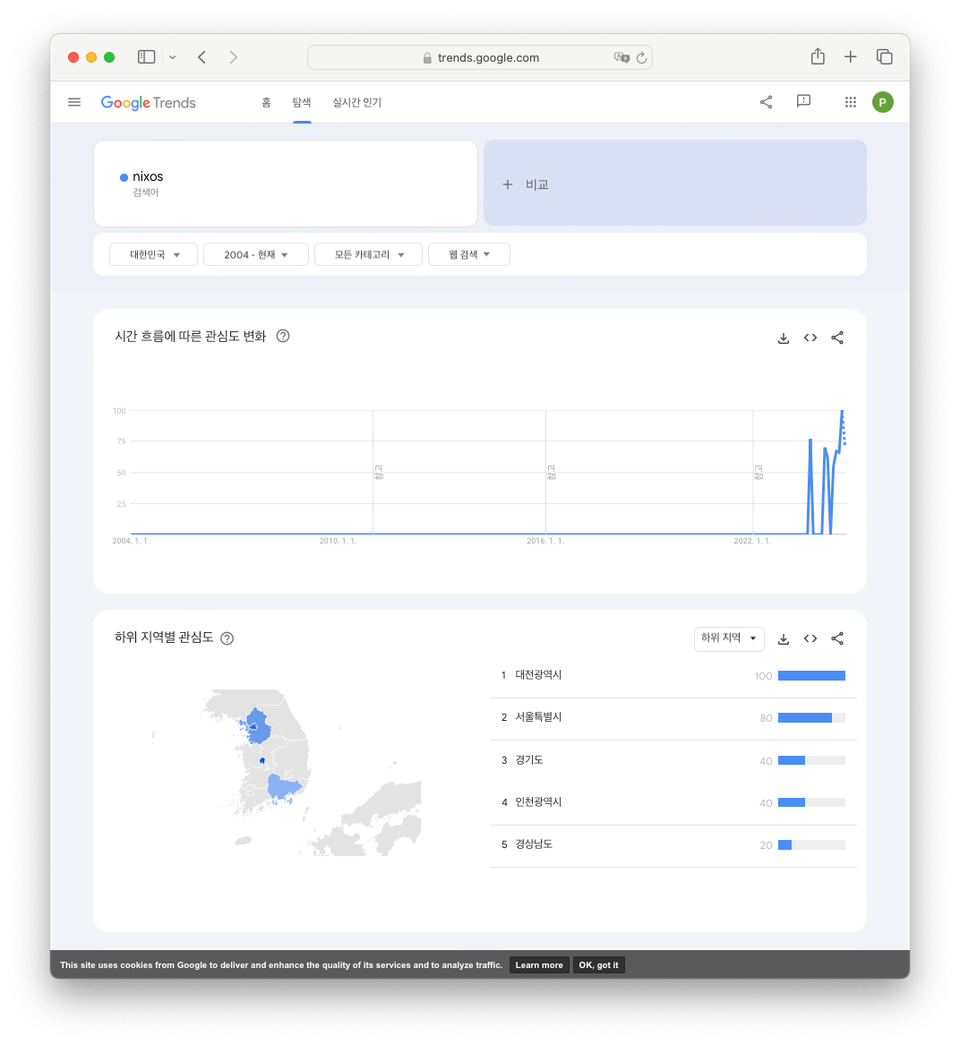Open the Google Trends hamburger menu
960x1045 pixels.
(74, 102)
